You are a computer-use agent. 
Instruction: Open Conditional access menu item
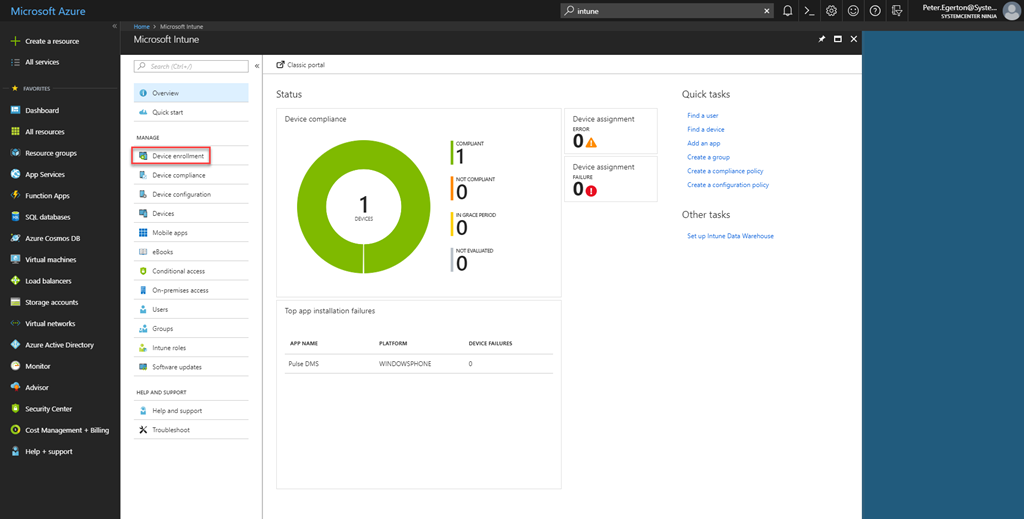(178, 271)
